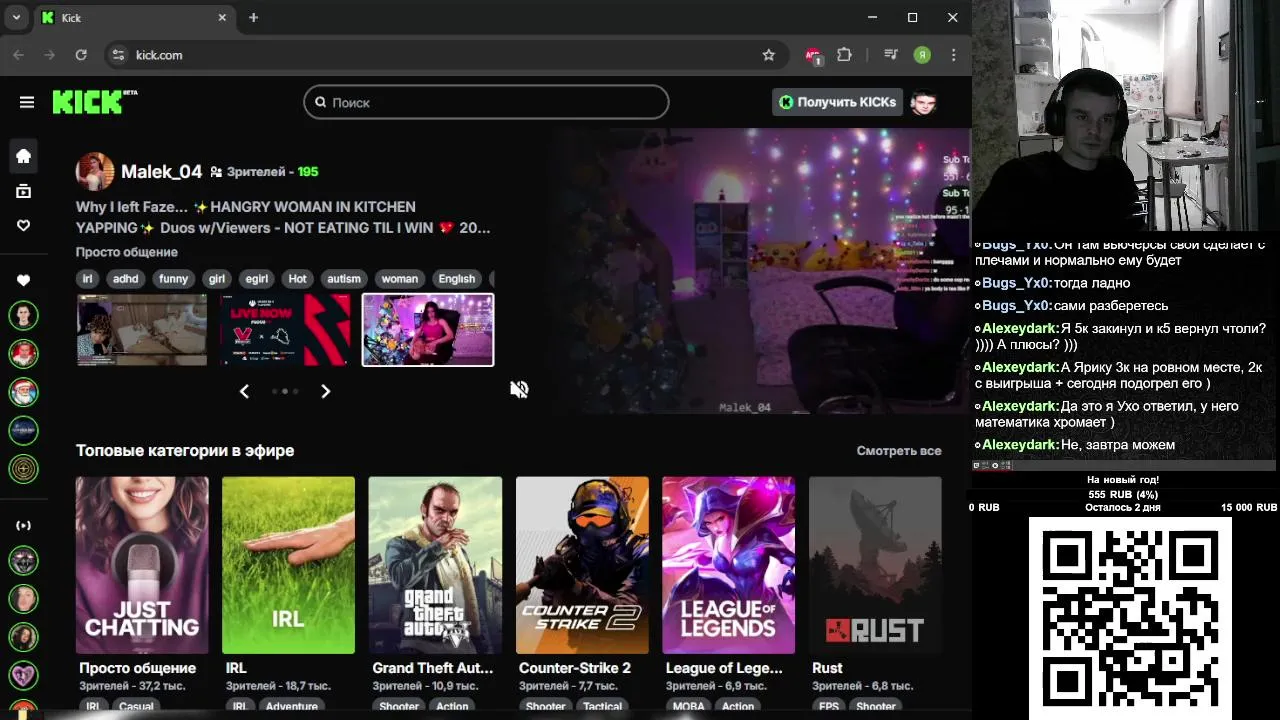Image resolution: width=1280 pixels, height=720 pixels.
Task: Select the highlighted Malek_04 carousel thumbnail
Action: [x=428, y=330]
